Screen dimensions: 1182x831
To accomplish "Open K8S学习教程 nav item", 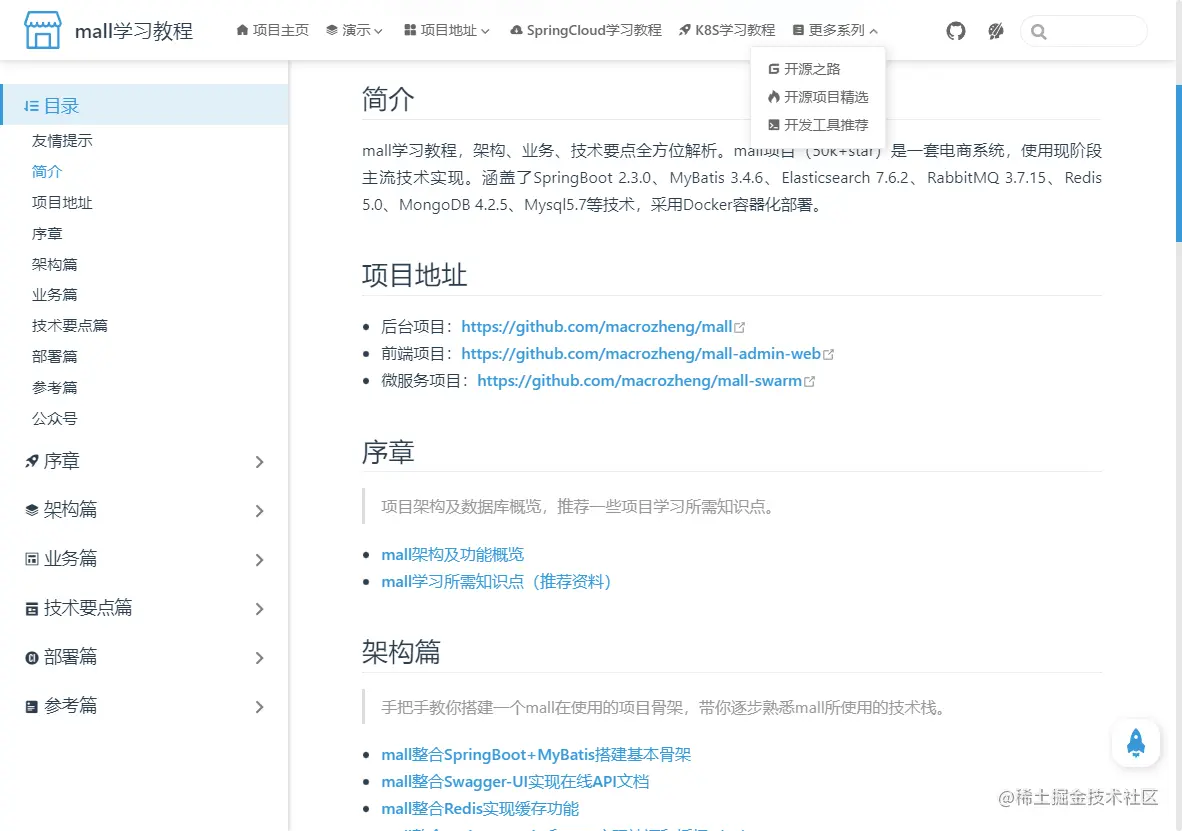I will point(727,30).
